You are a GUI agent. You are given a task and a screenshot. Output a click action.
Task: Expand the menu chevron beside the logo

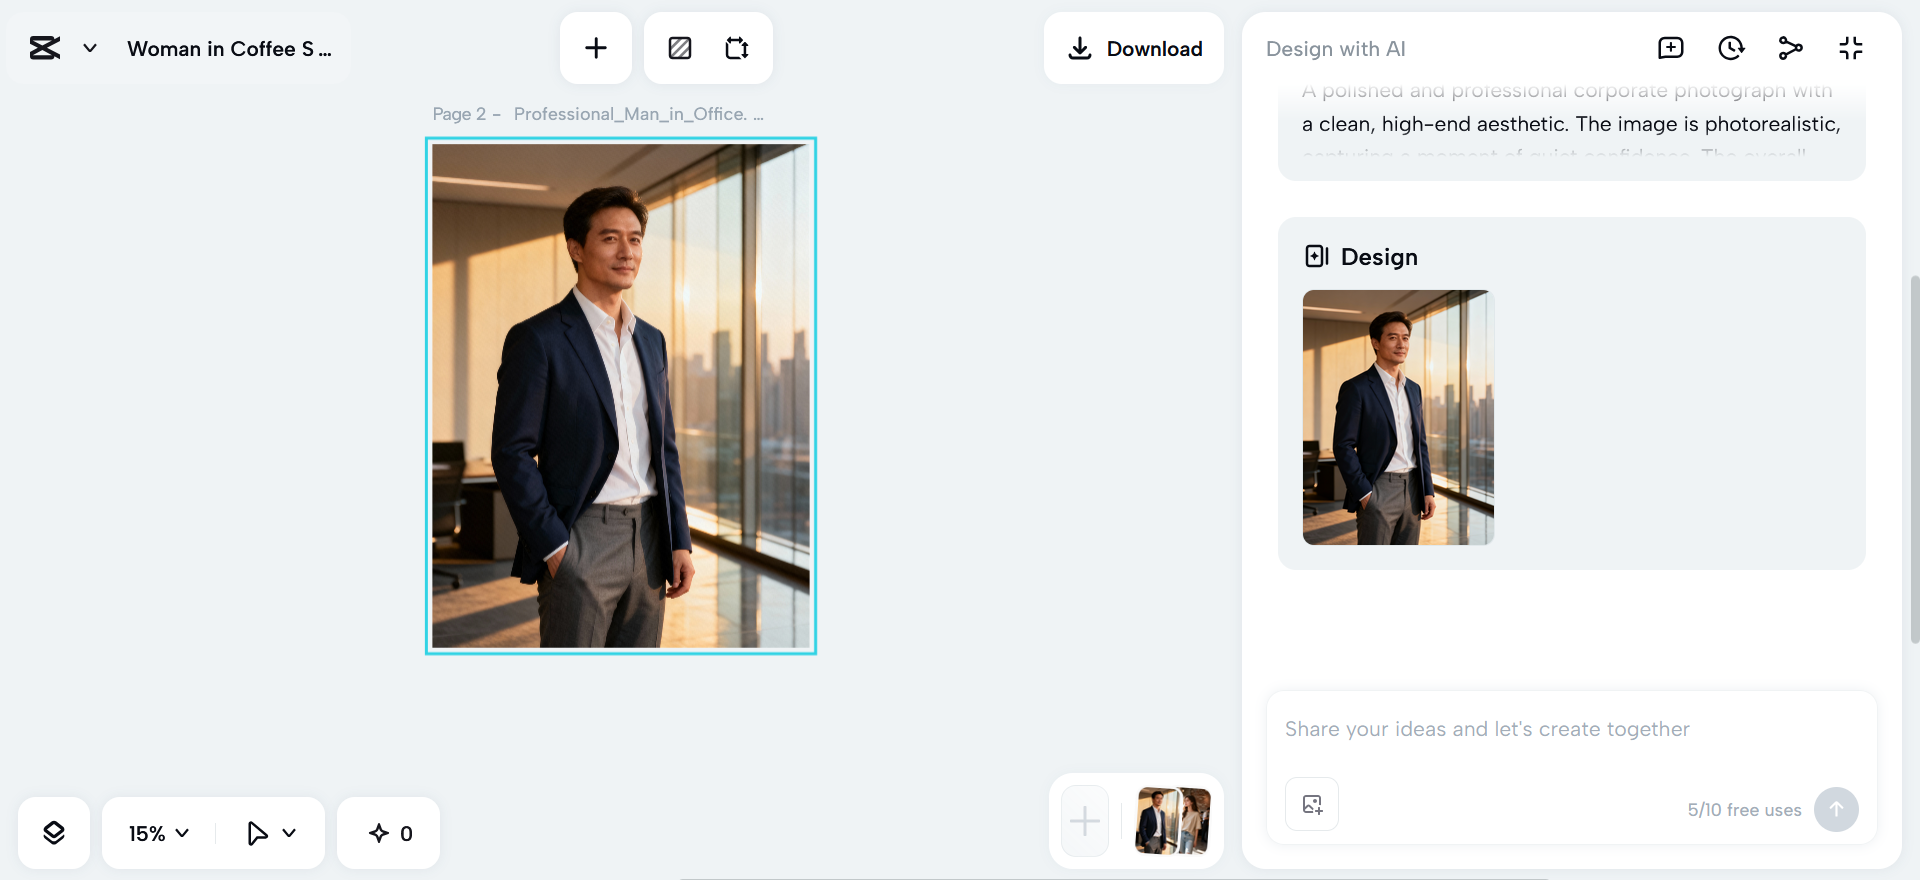90,48
